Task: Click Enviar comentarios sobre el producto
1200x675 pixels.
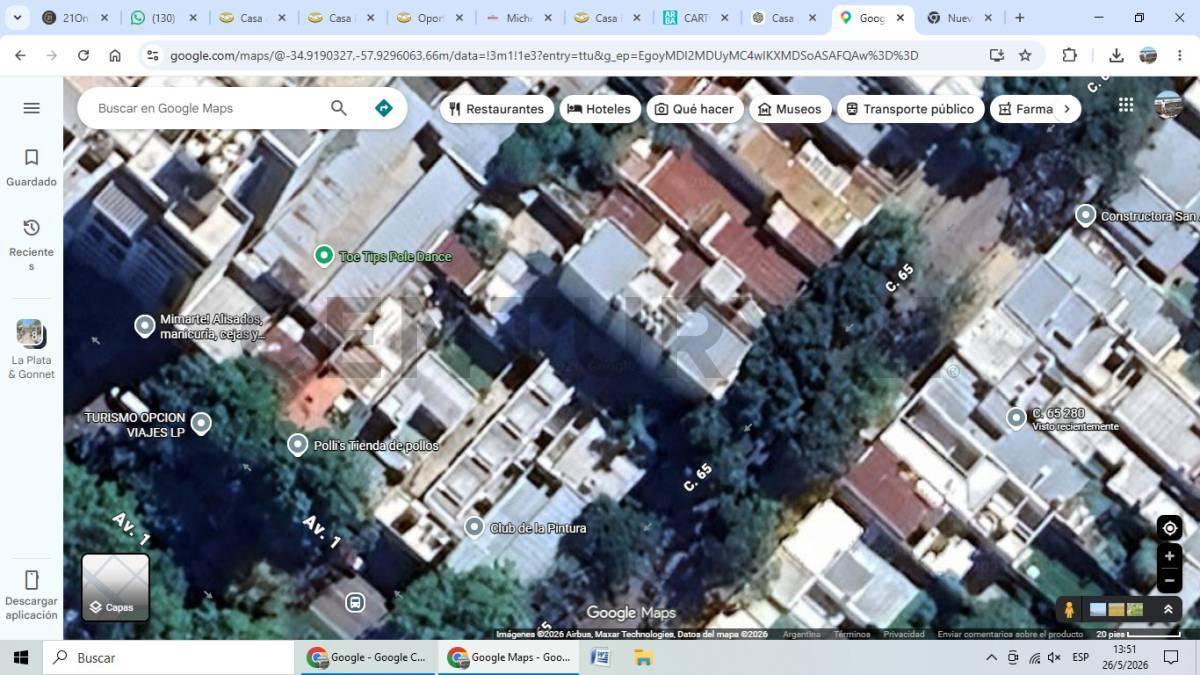Action: 1010,634
